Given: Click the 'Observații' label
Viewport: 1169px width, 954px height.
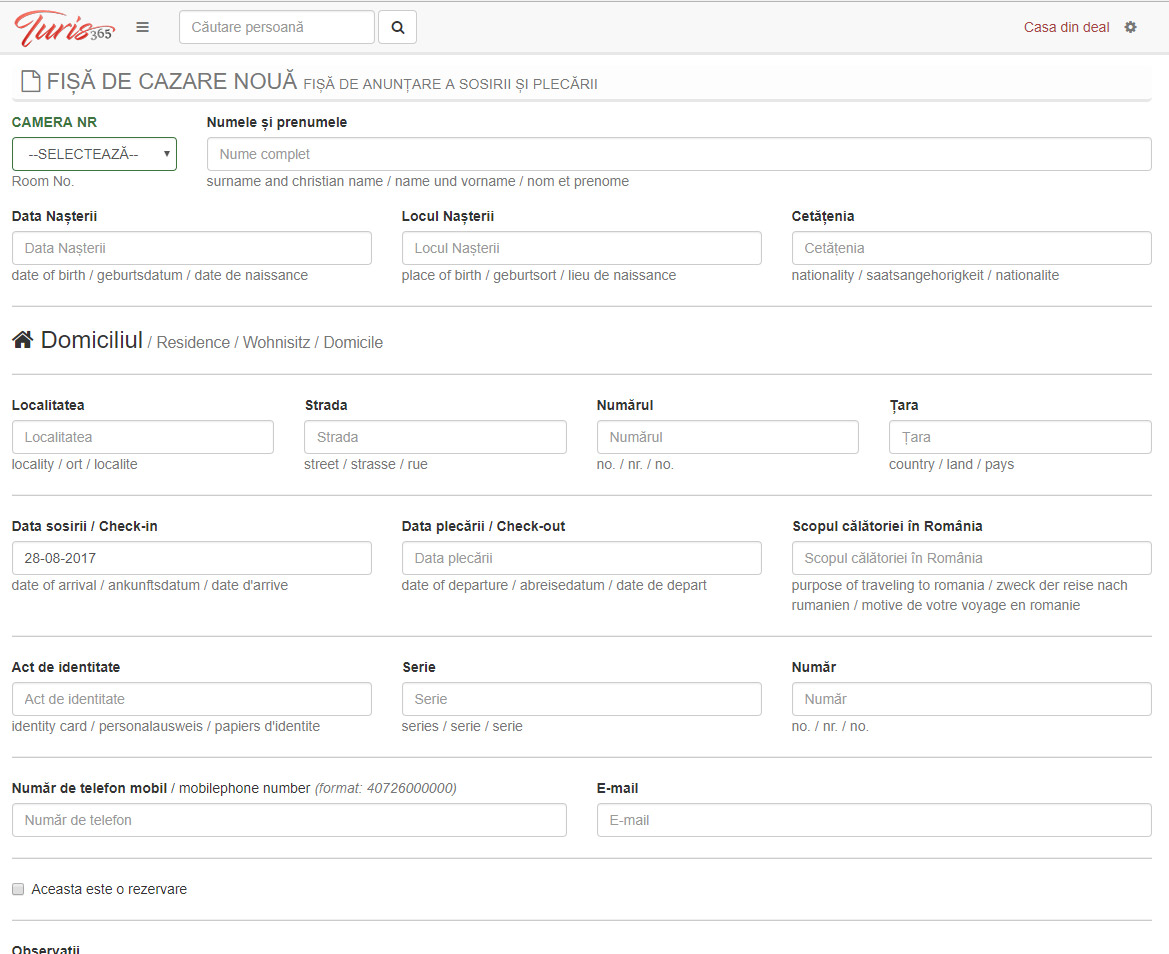Looking at the screenshot, I should (46, 949).
